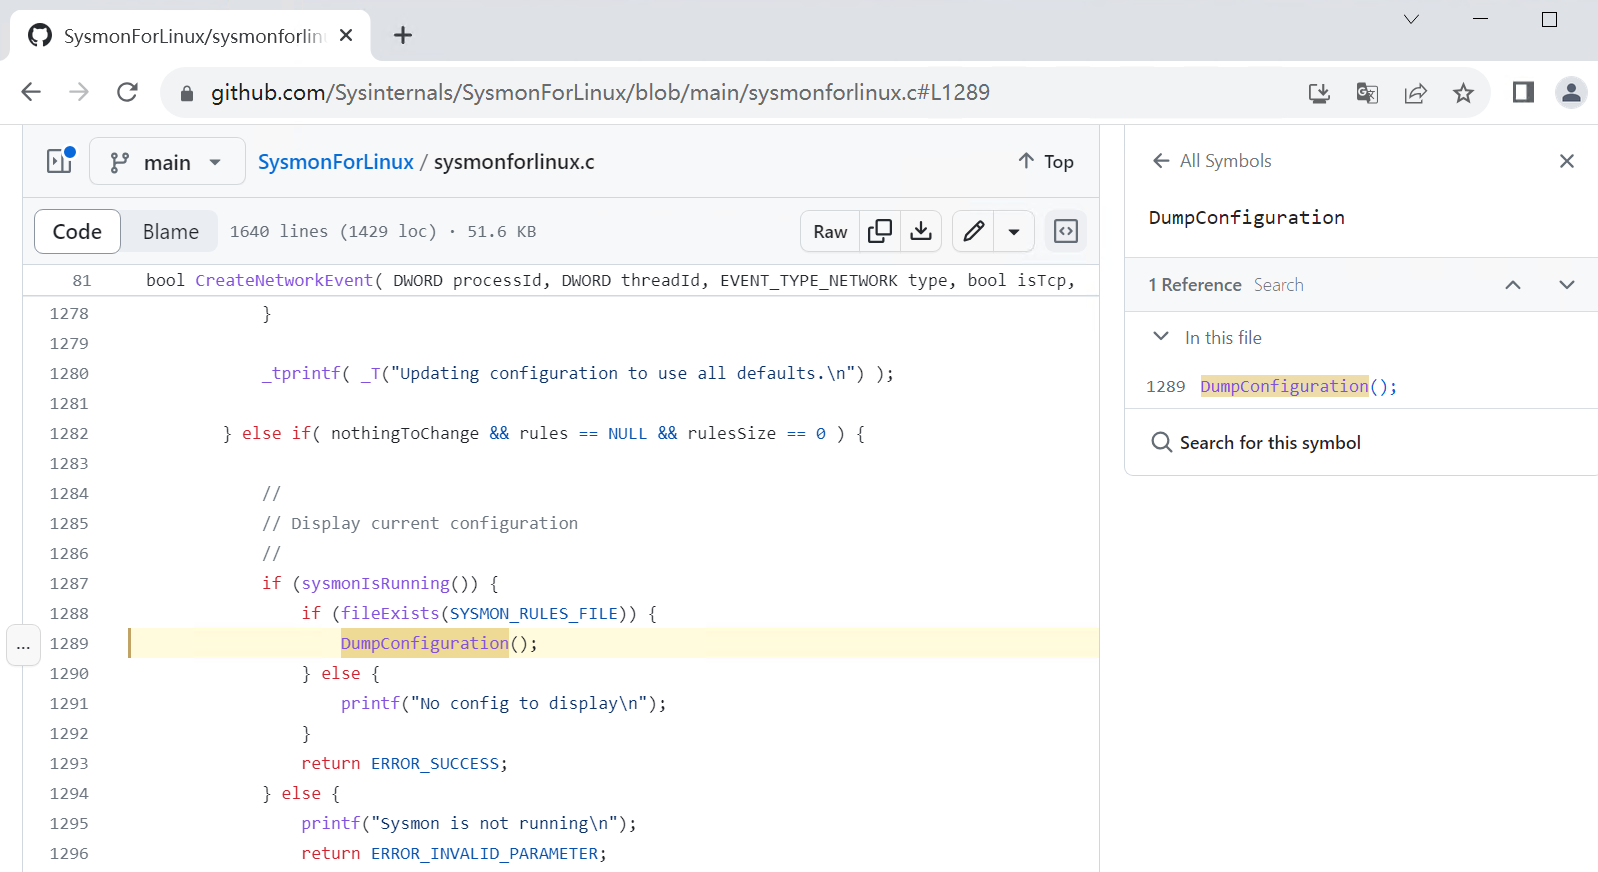Go back to previous page
The width and height of the screenshot is (1598, 872).
click(31, 92)
